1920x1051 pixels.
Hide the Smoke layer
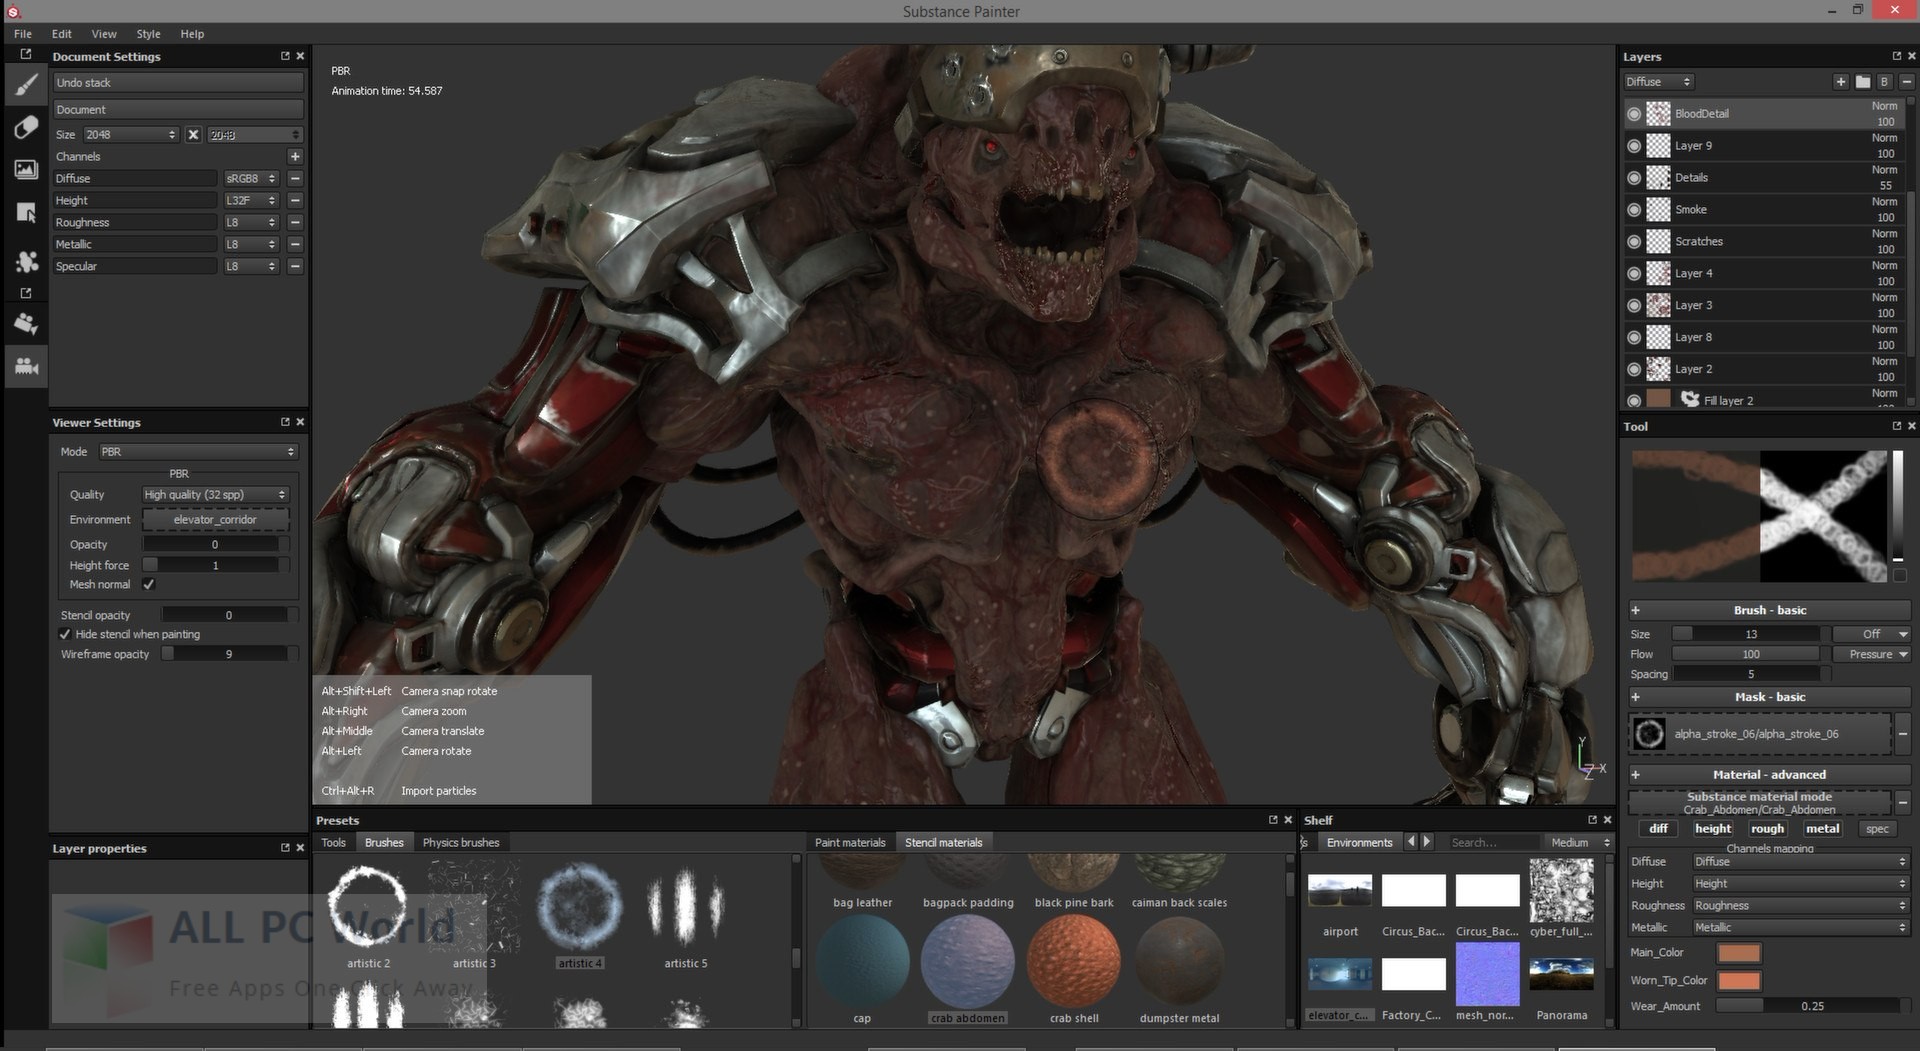coord(1634,210)
